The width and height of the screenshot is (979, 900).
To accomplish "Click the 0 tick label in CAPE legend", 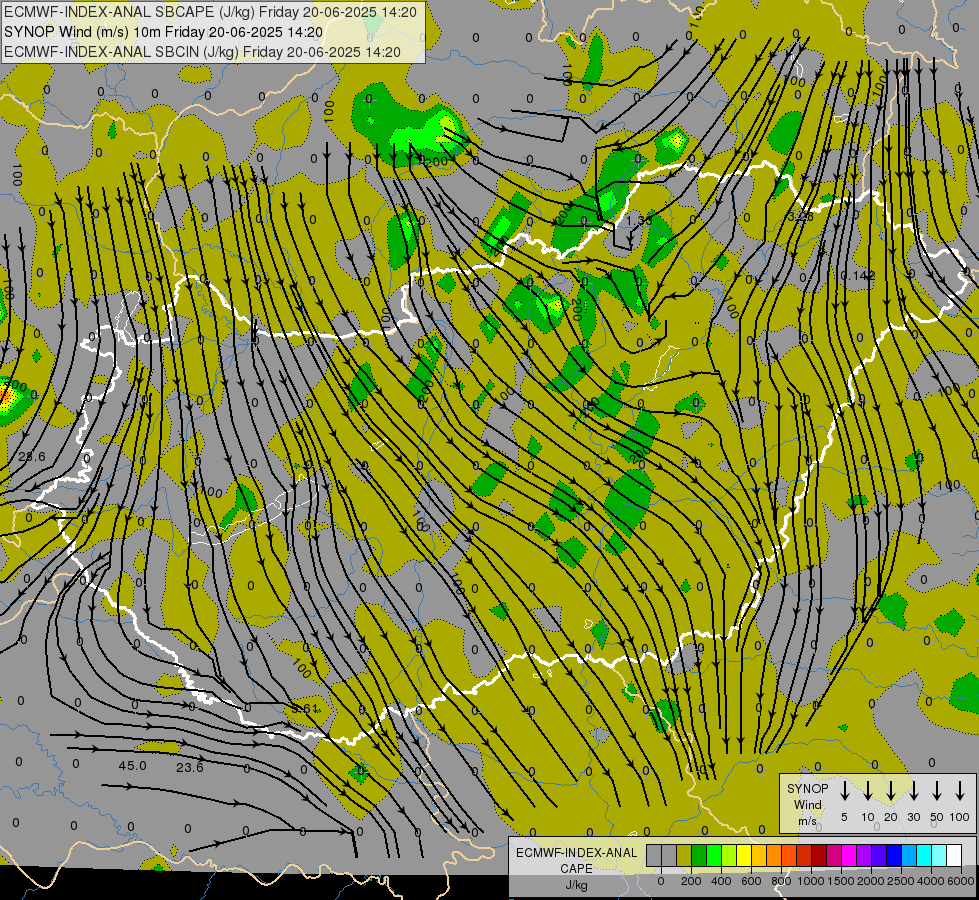I will coord(661,881).
